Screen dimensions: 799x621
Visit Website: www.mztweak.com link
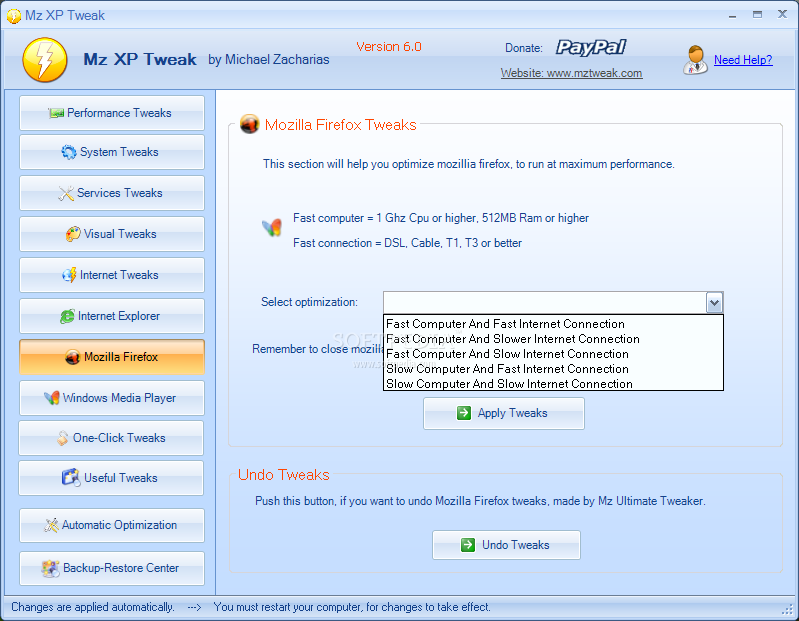pyautogui.click(x=571, y=73)
